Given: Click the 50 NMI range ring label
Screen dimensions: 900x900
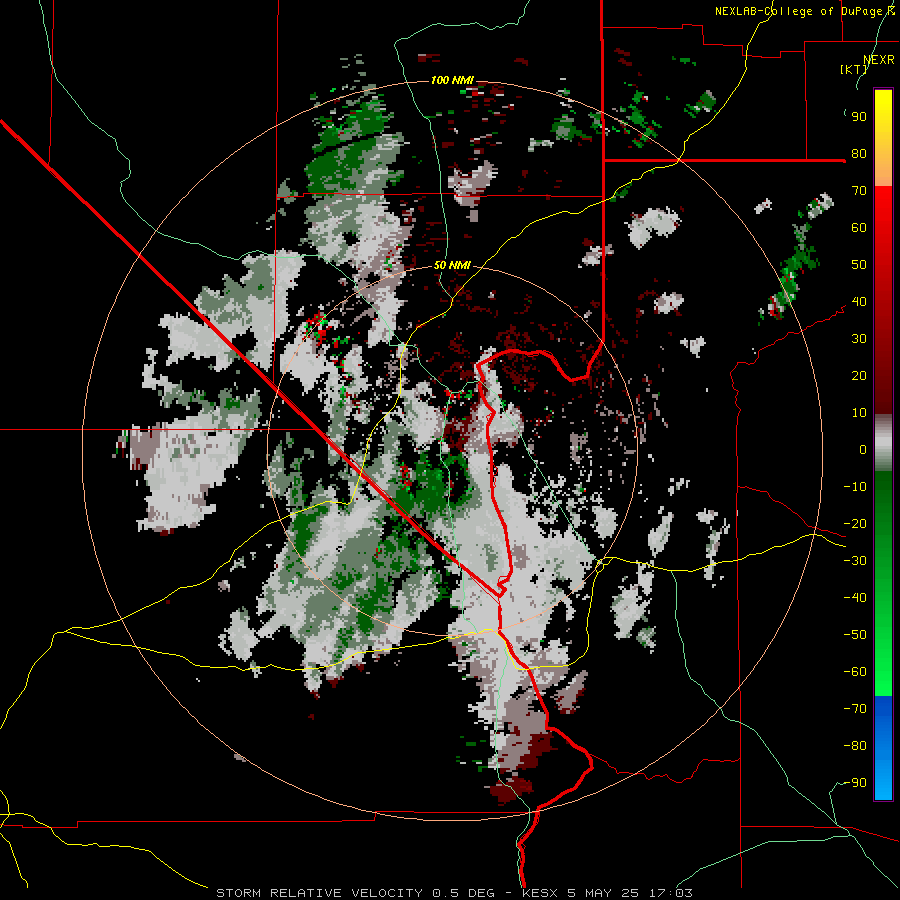Looking at the screenshot, I should (452, 265).
